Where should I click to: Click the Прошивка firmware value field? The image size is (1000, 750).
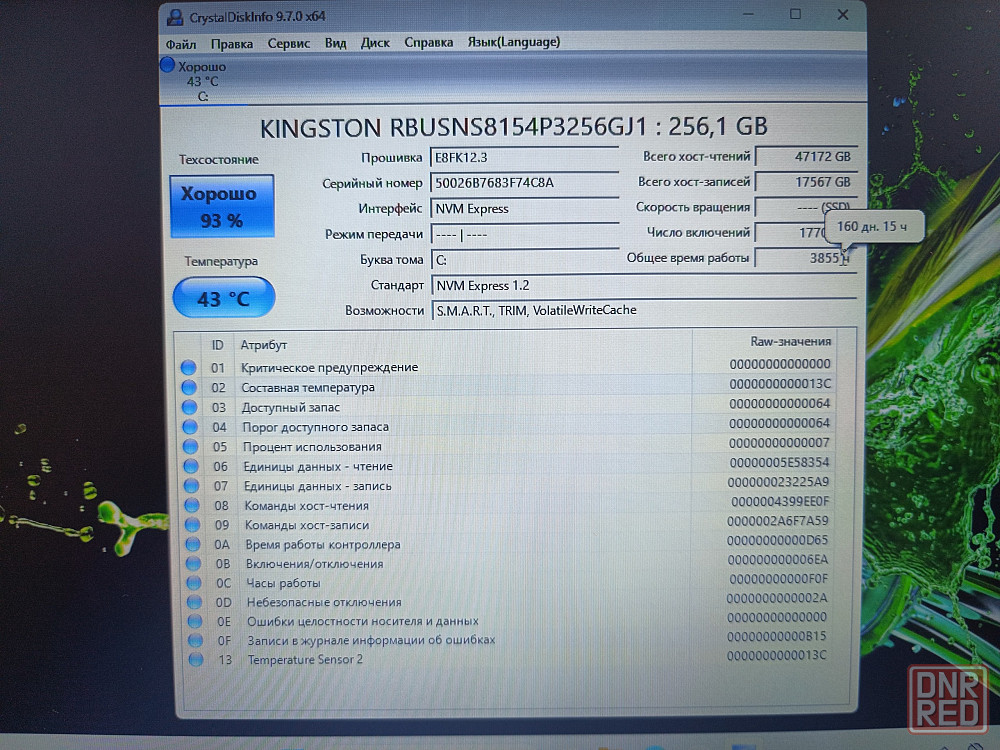(x=524, y=158)
